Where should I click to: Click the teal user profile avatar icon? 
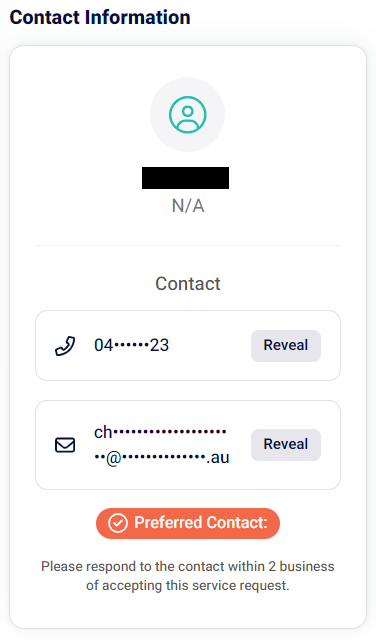pyautogui.click(x=188, y=114)
